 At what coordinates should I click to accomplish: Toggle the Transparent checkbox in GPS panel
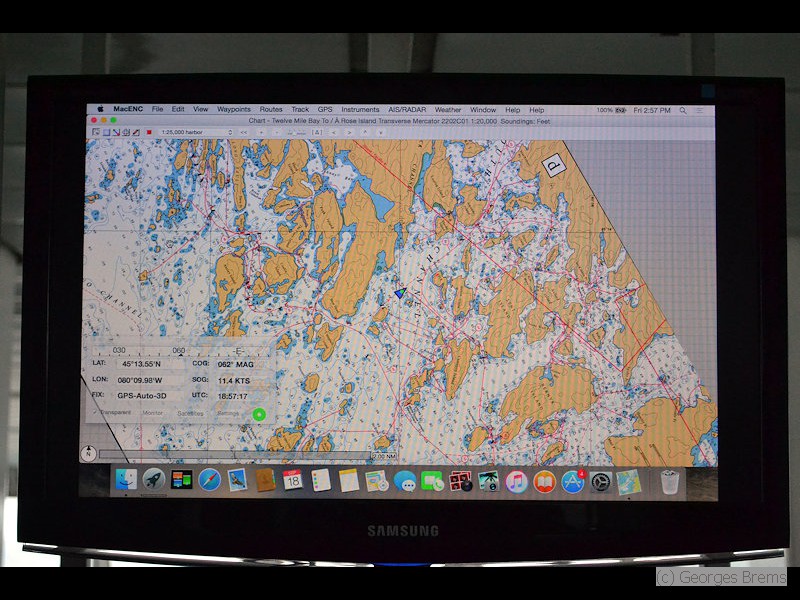coord(112,412)
